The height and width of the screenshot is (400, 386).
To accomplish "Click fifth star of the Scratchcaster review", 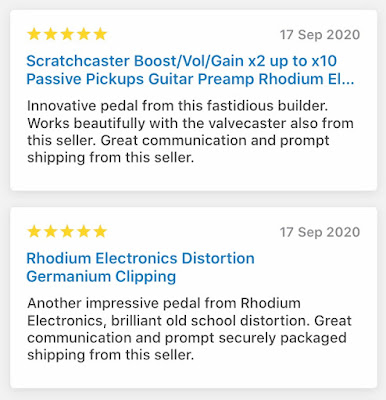I will click(x=100, y=34).
